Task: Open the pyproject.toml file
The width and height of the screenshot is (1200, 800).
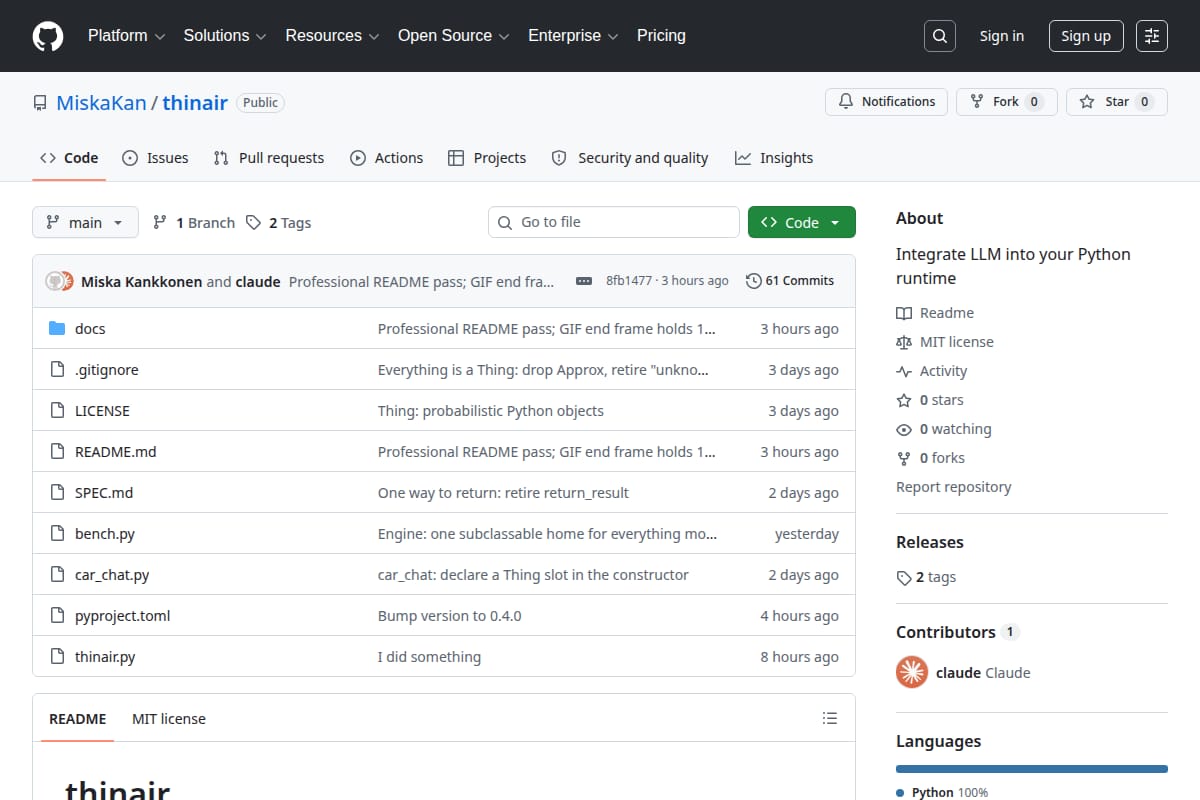Action: (123, 616)
